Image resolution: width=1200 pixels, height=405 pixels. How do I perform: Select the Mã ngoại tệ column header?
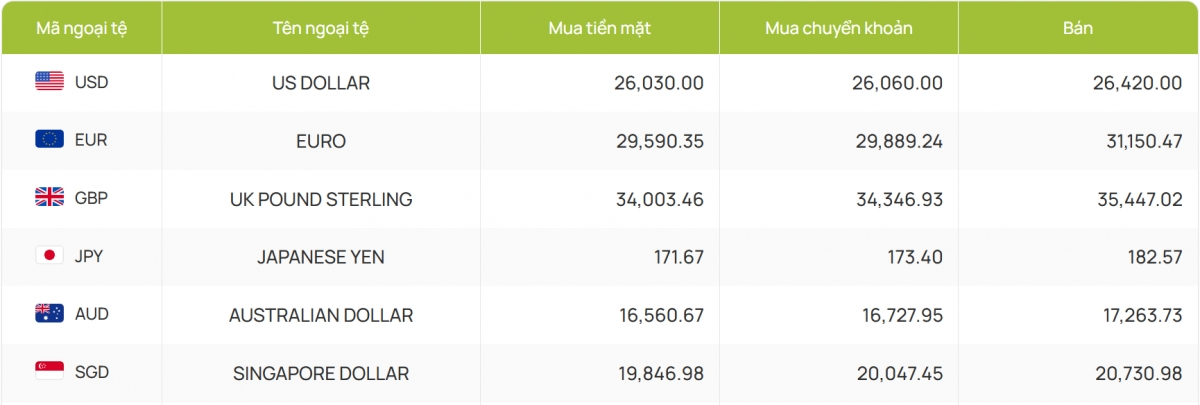point(81,28)
